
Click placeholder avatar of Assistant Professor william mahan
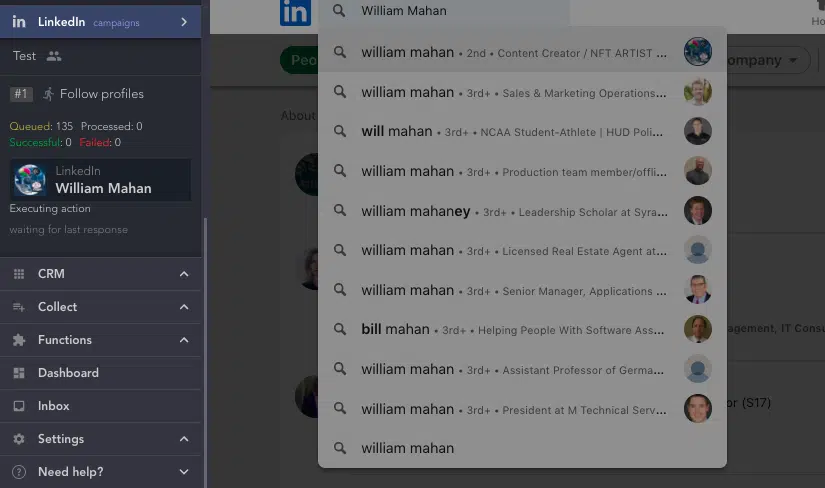click(x=698, y=369)
